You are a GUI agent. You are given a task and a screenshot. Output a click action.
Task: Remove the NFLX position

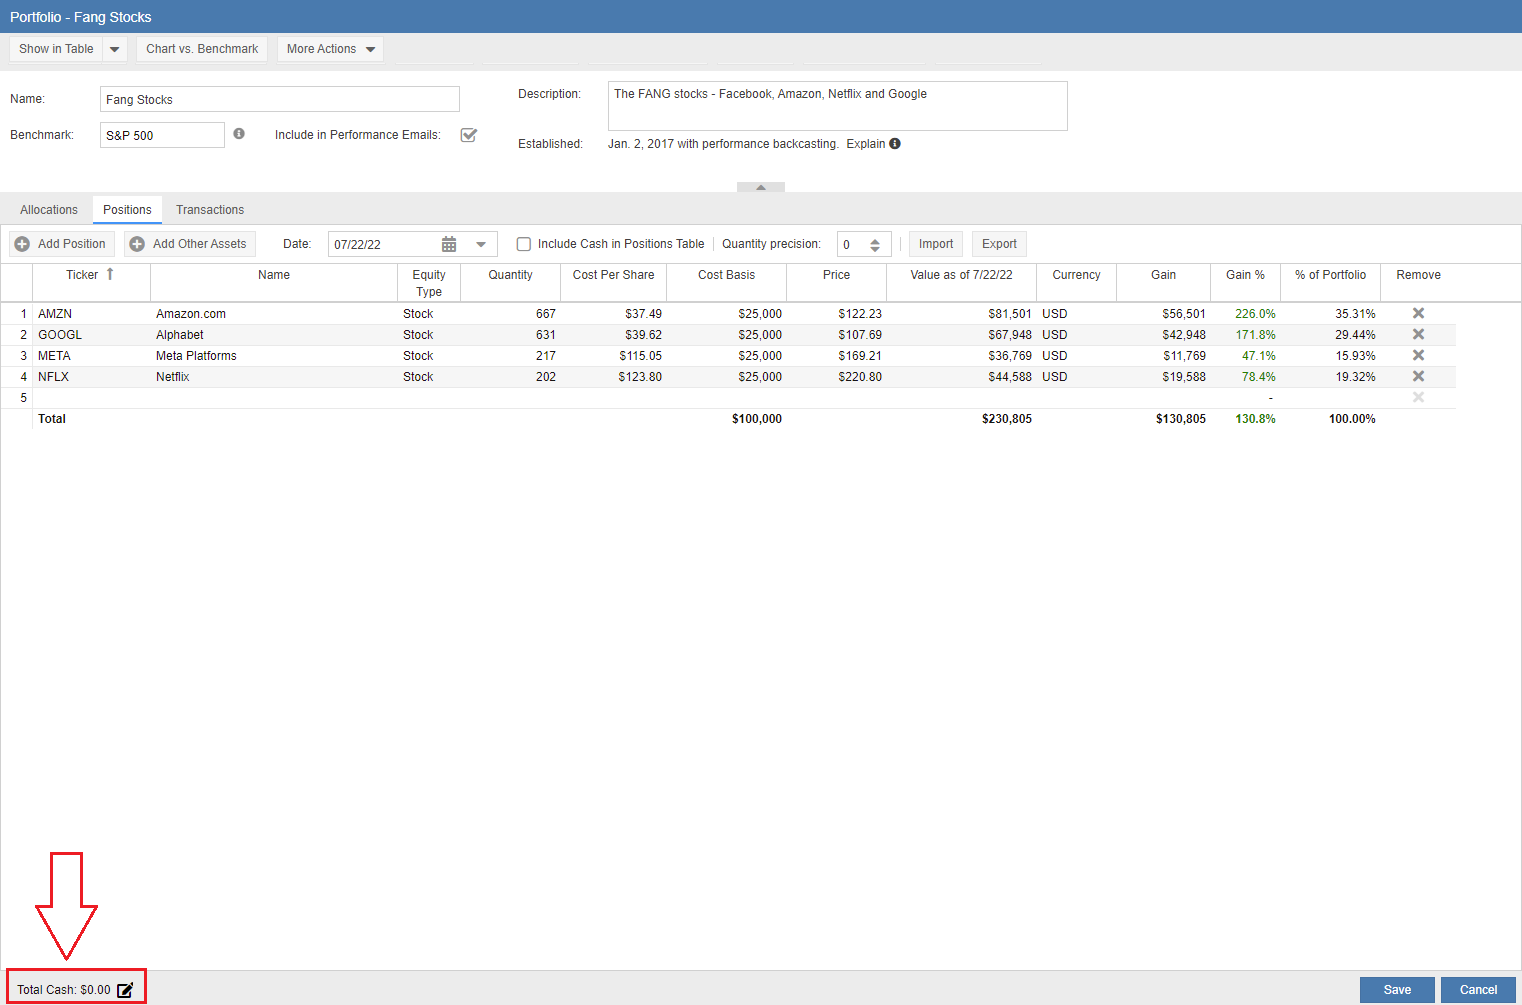(x=1417, y=376)
